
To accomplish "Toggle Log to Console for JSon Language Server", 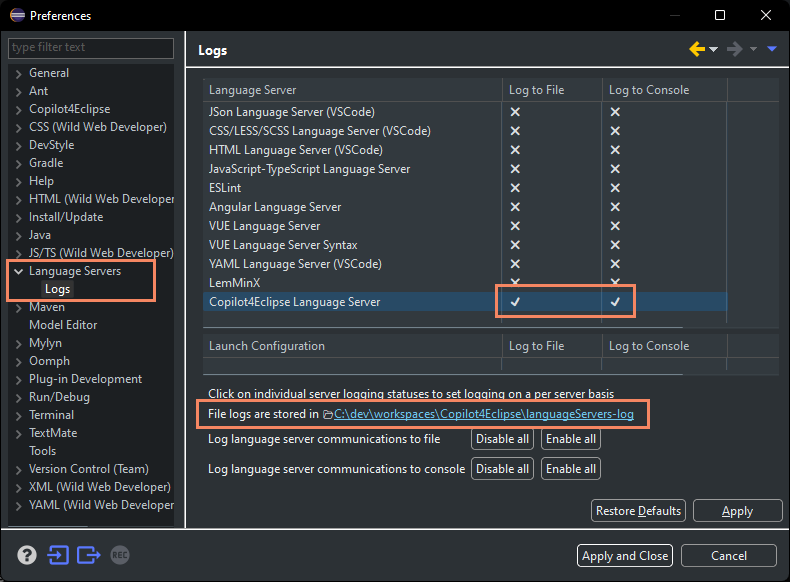I will click(615, 112).
